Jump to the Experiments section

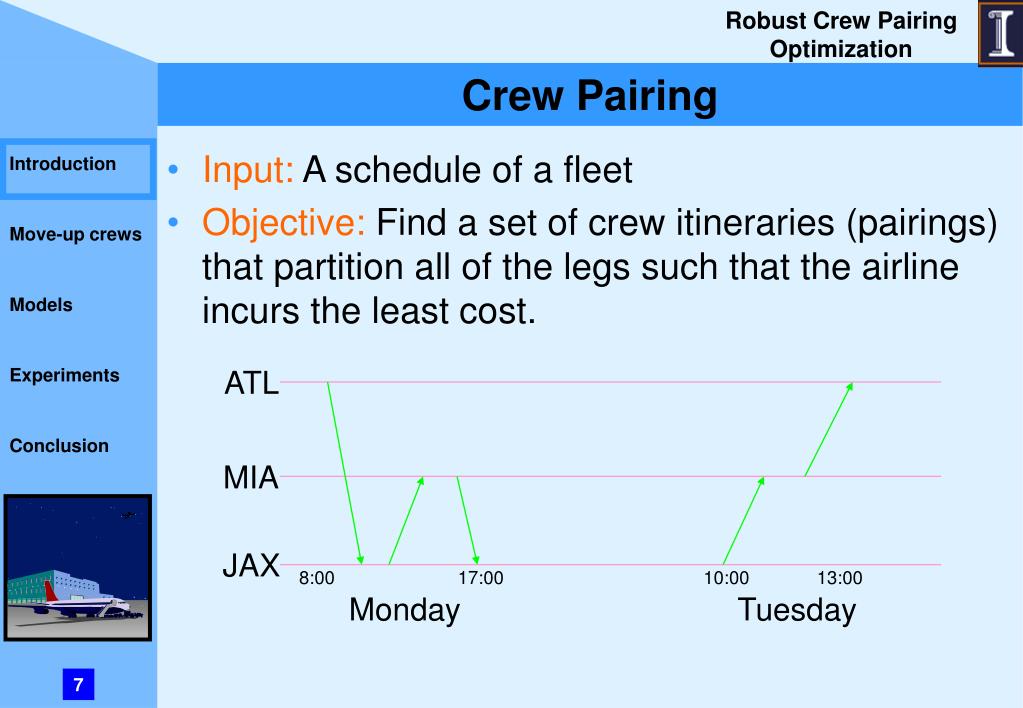click(x=65, y=375)
